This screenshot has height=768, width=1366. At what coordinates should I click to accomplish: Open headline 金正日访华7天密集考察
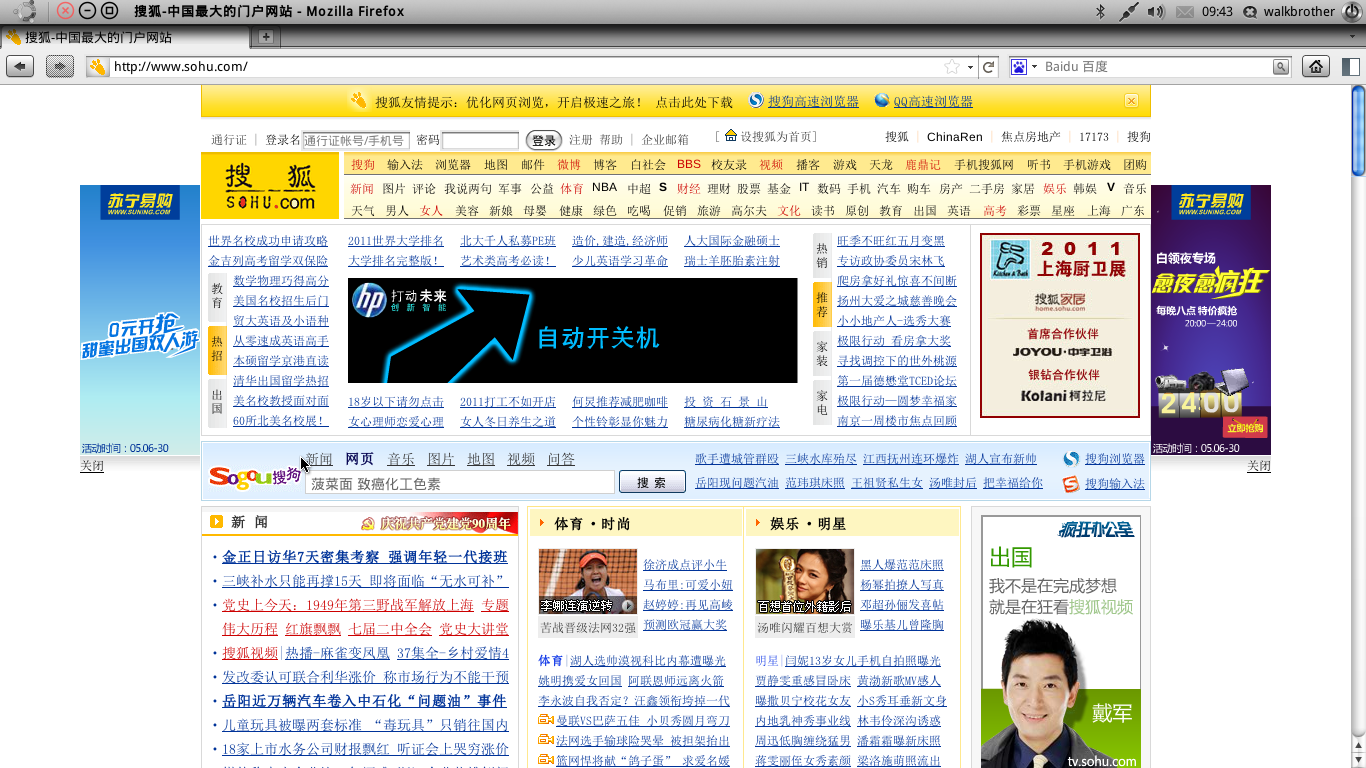click(x=301, y=557)
